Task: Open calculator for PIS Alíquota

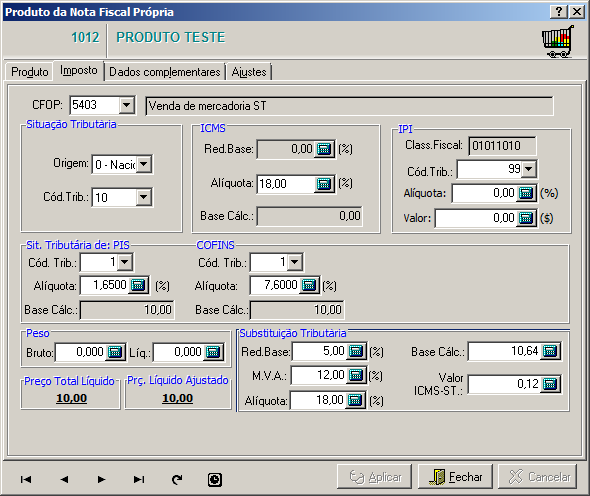Action: 138,285
